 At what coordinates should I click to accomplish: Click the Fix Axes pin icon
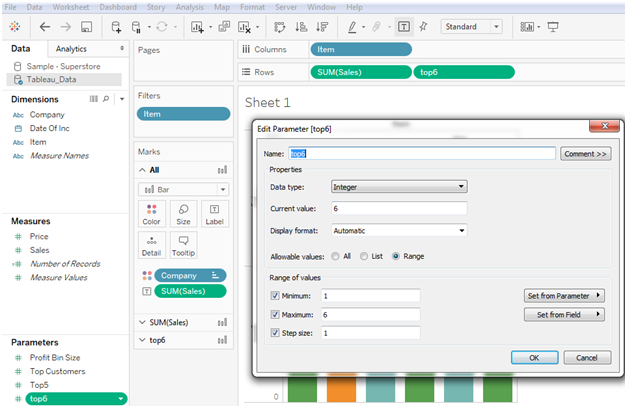423,27
